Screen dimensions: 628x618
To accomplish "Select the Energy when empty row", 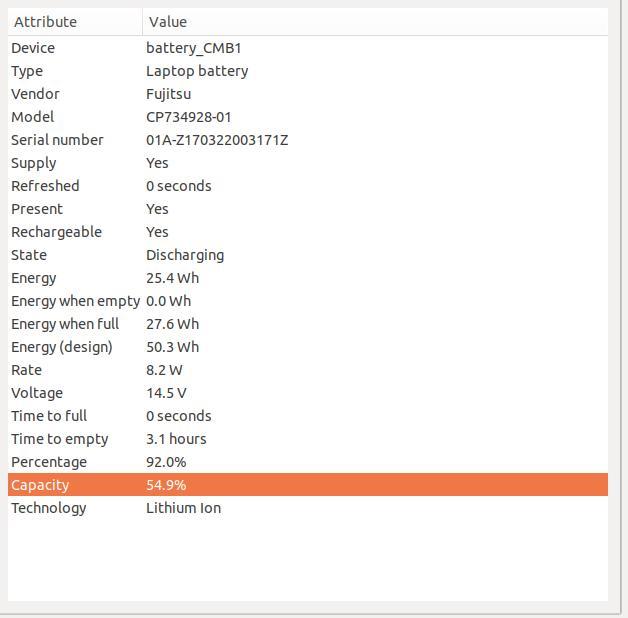I will pos(308,301).
